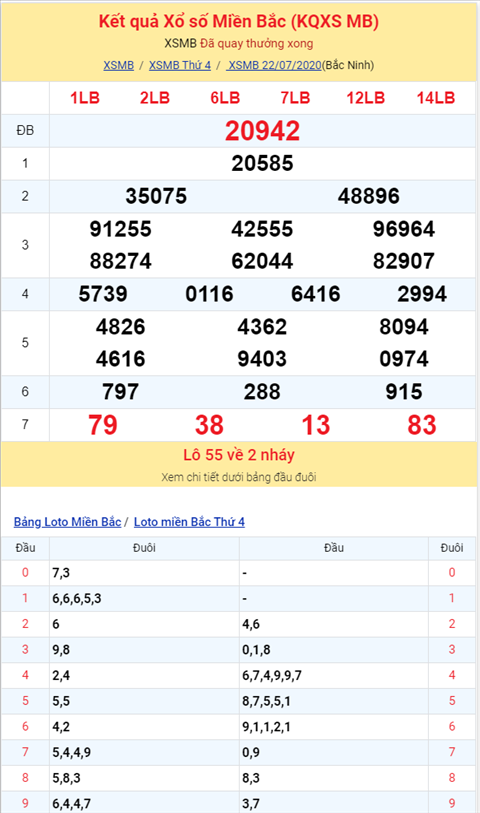Click second prize number 48896
The image size is (480, 813).
pos(369,196)
